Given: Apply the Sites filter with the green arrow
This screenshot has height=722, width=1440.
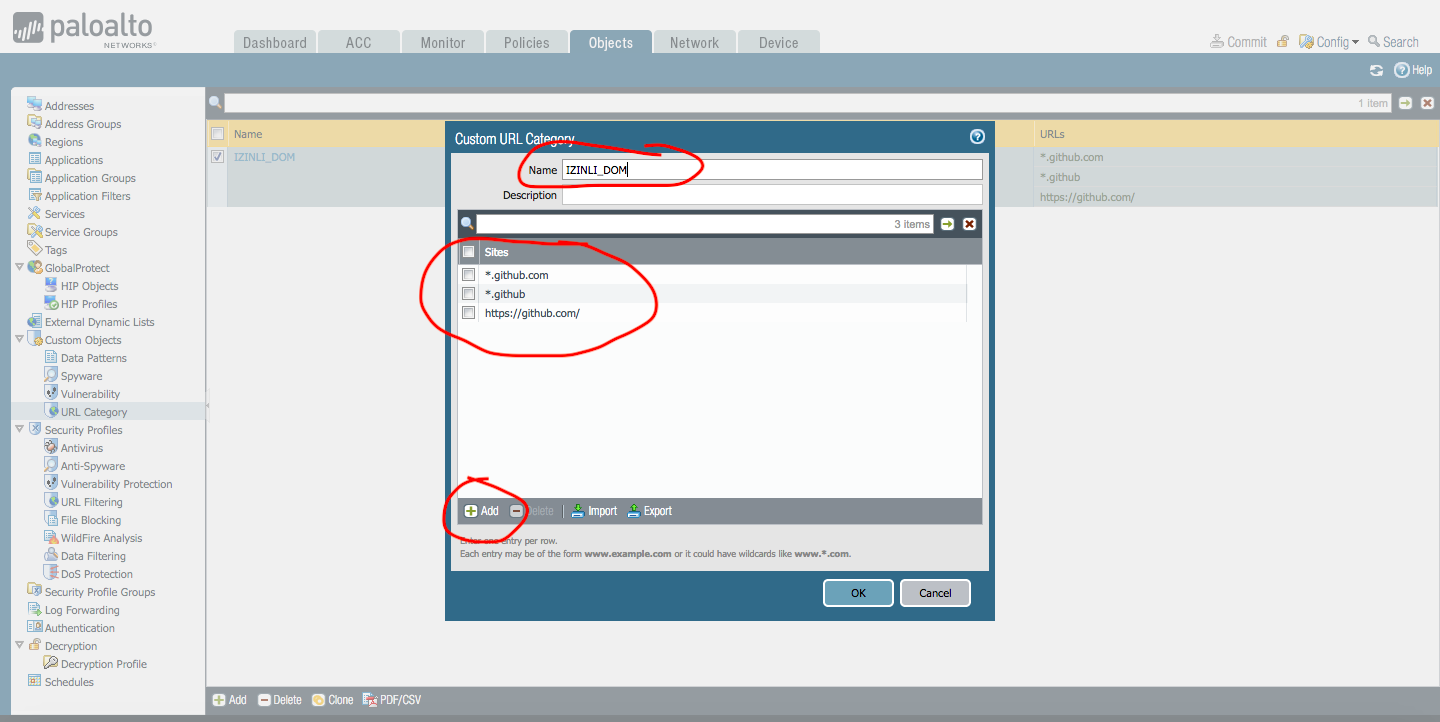Looking at the screenshot, I should [x=947, y=224].
